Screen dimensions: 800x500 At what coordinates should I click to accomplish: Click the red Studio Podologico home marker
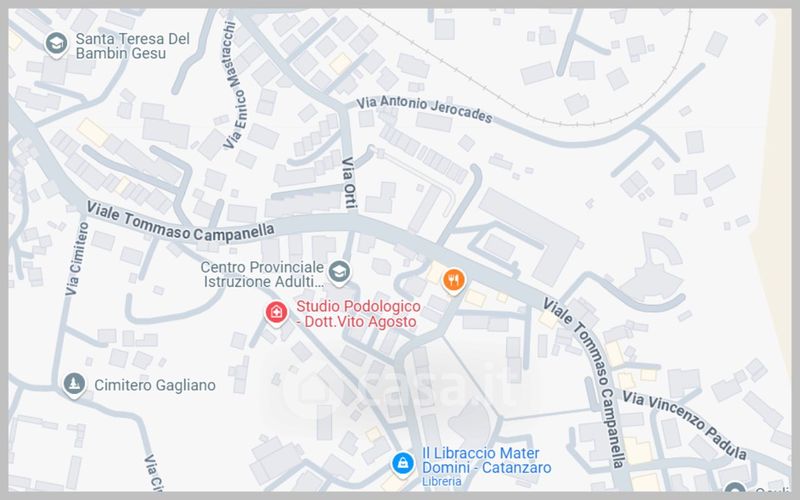[276, 312]
